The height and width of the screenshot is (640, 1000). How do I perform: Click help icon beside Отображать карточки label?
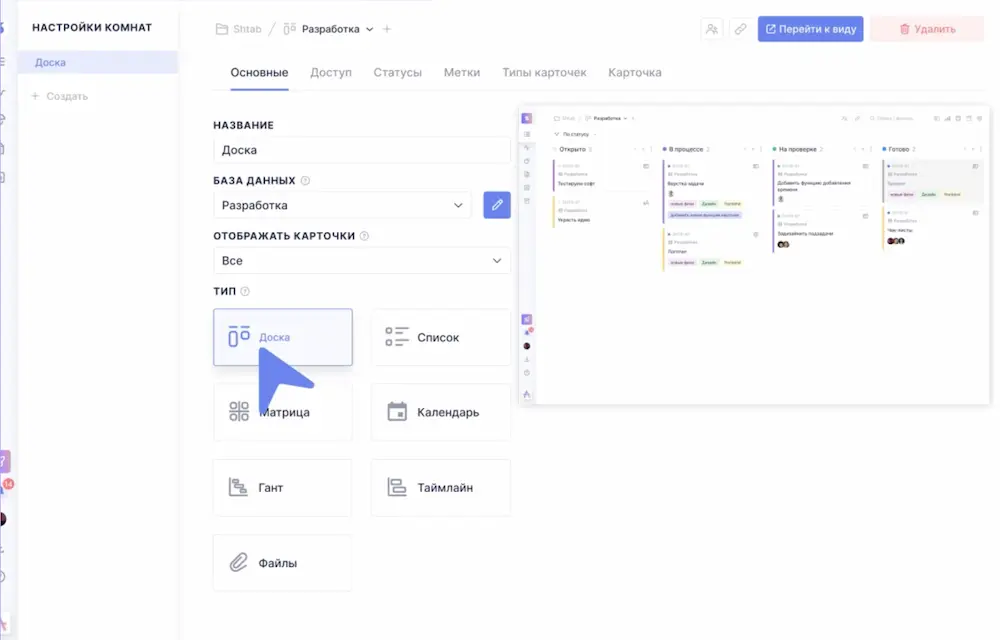click(x=365, y=236)
